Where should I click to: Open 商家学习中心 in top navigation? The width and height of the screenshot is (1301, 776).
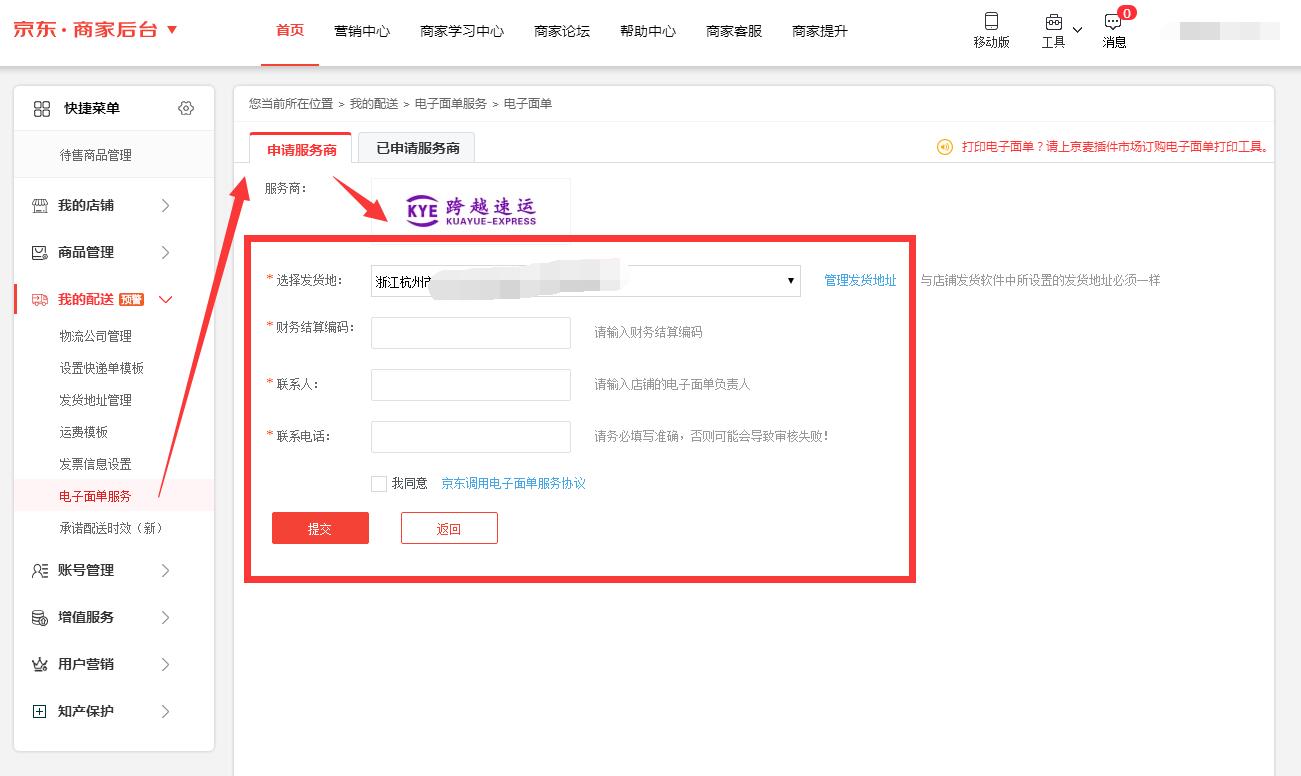click(x=462, y=31)
